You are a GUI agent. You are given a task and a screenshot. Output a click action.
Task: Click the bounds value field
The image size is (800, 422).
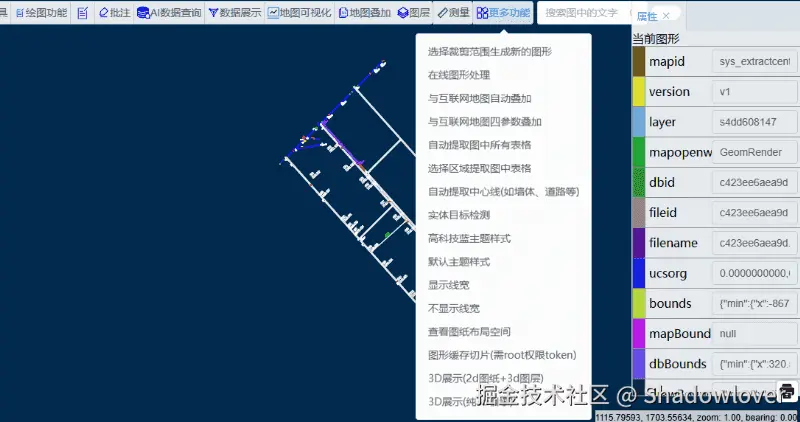pyautogui.click(x=755, y=304)
